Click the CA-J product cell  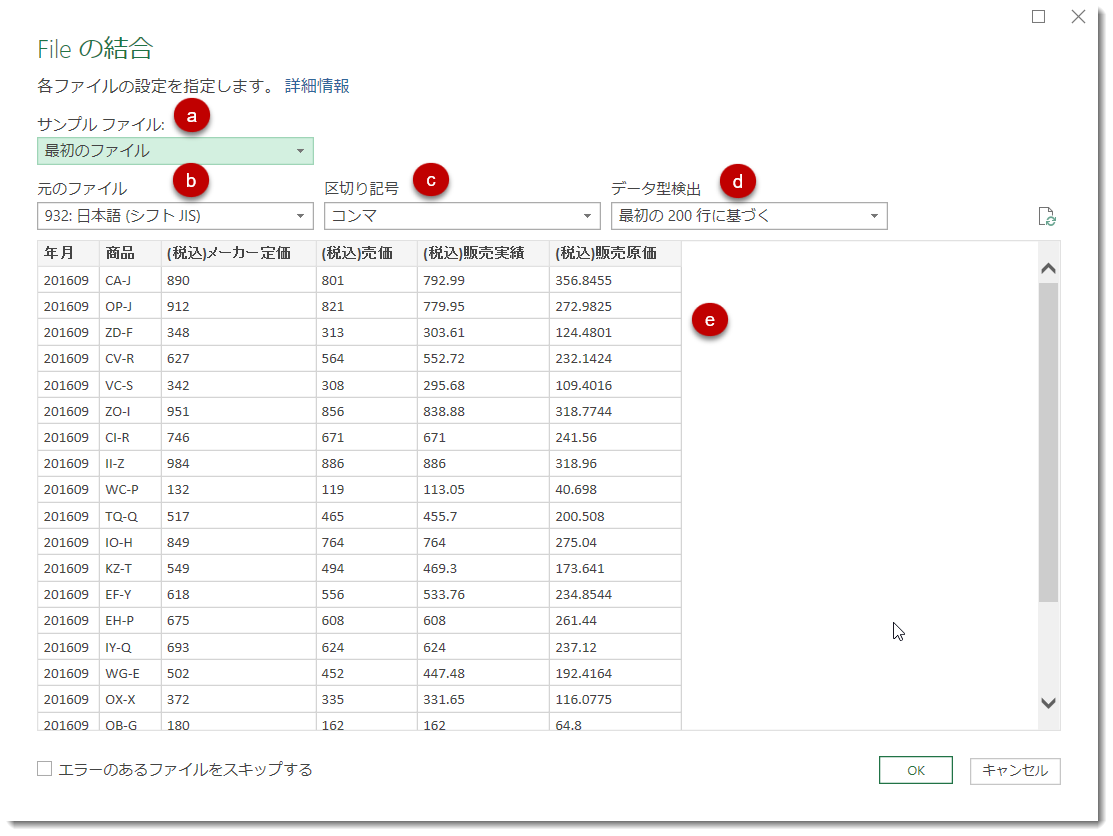tap(130, 280)
